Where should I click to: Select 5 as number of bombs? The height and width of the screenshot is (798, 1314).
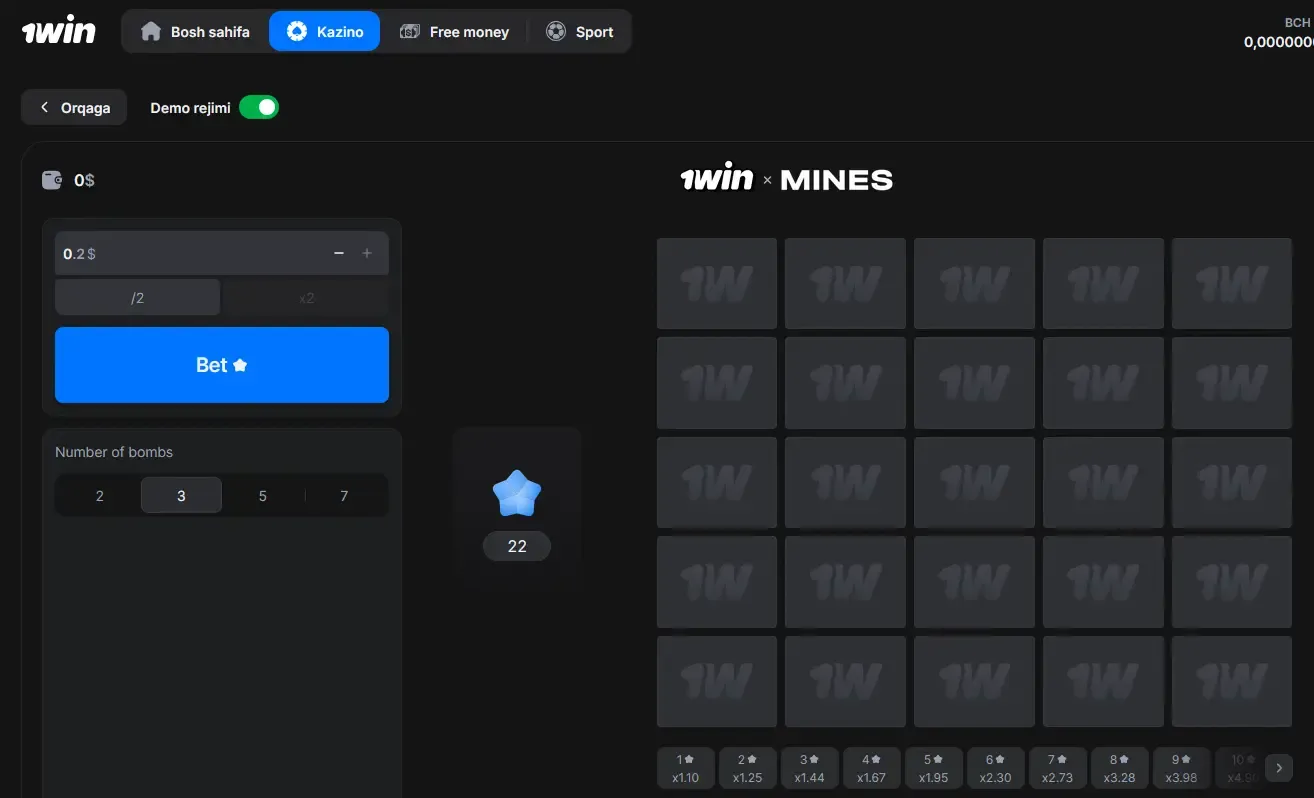pos(263,495)
